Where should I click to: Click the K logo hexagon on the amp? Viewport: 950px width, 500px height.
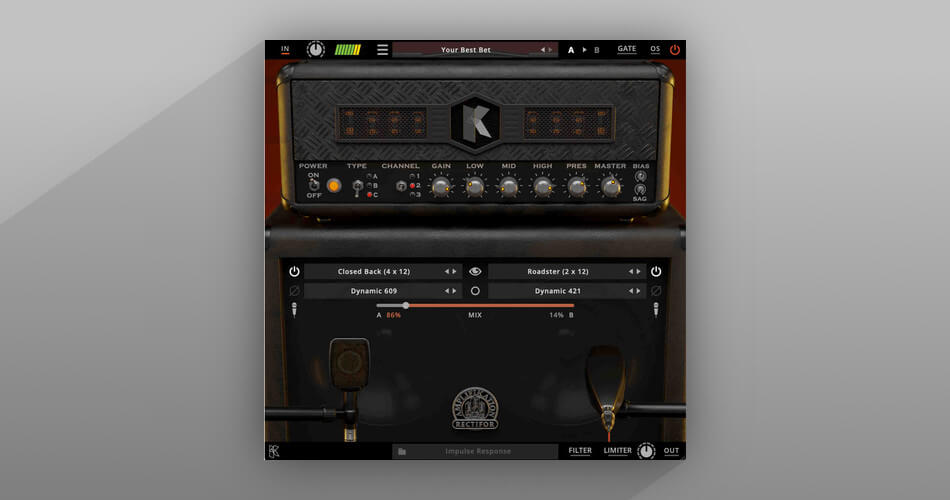(x=476, y=124)
